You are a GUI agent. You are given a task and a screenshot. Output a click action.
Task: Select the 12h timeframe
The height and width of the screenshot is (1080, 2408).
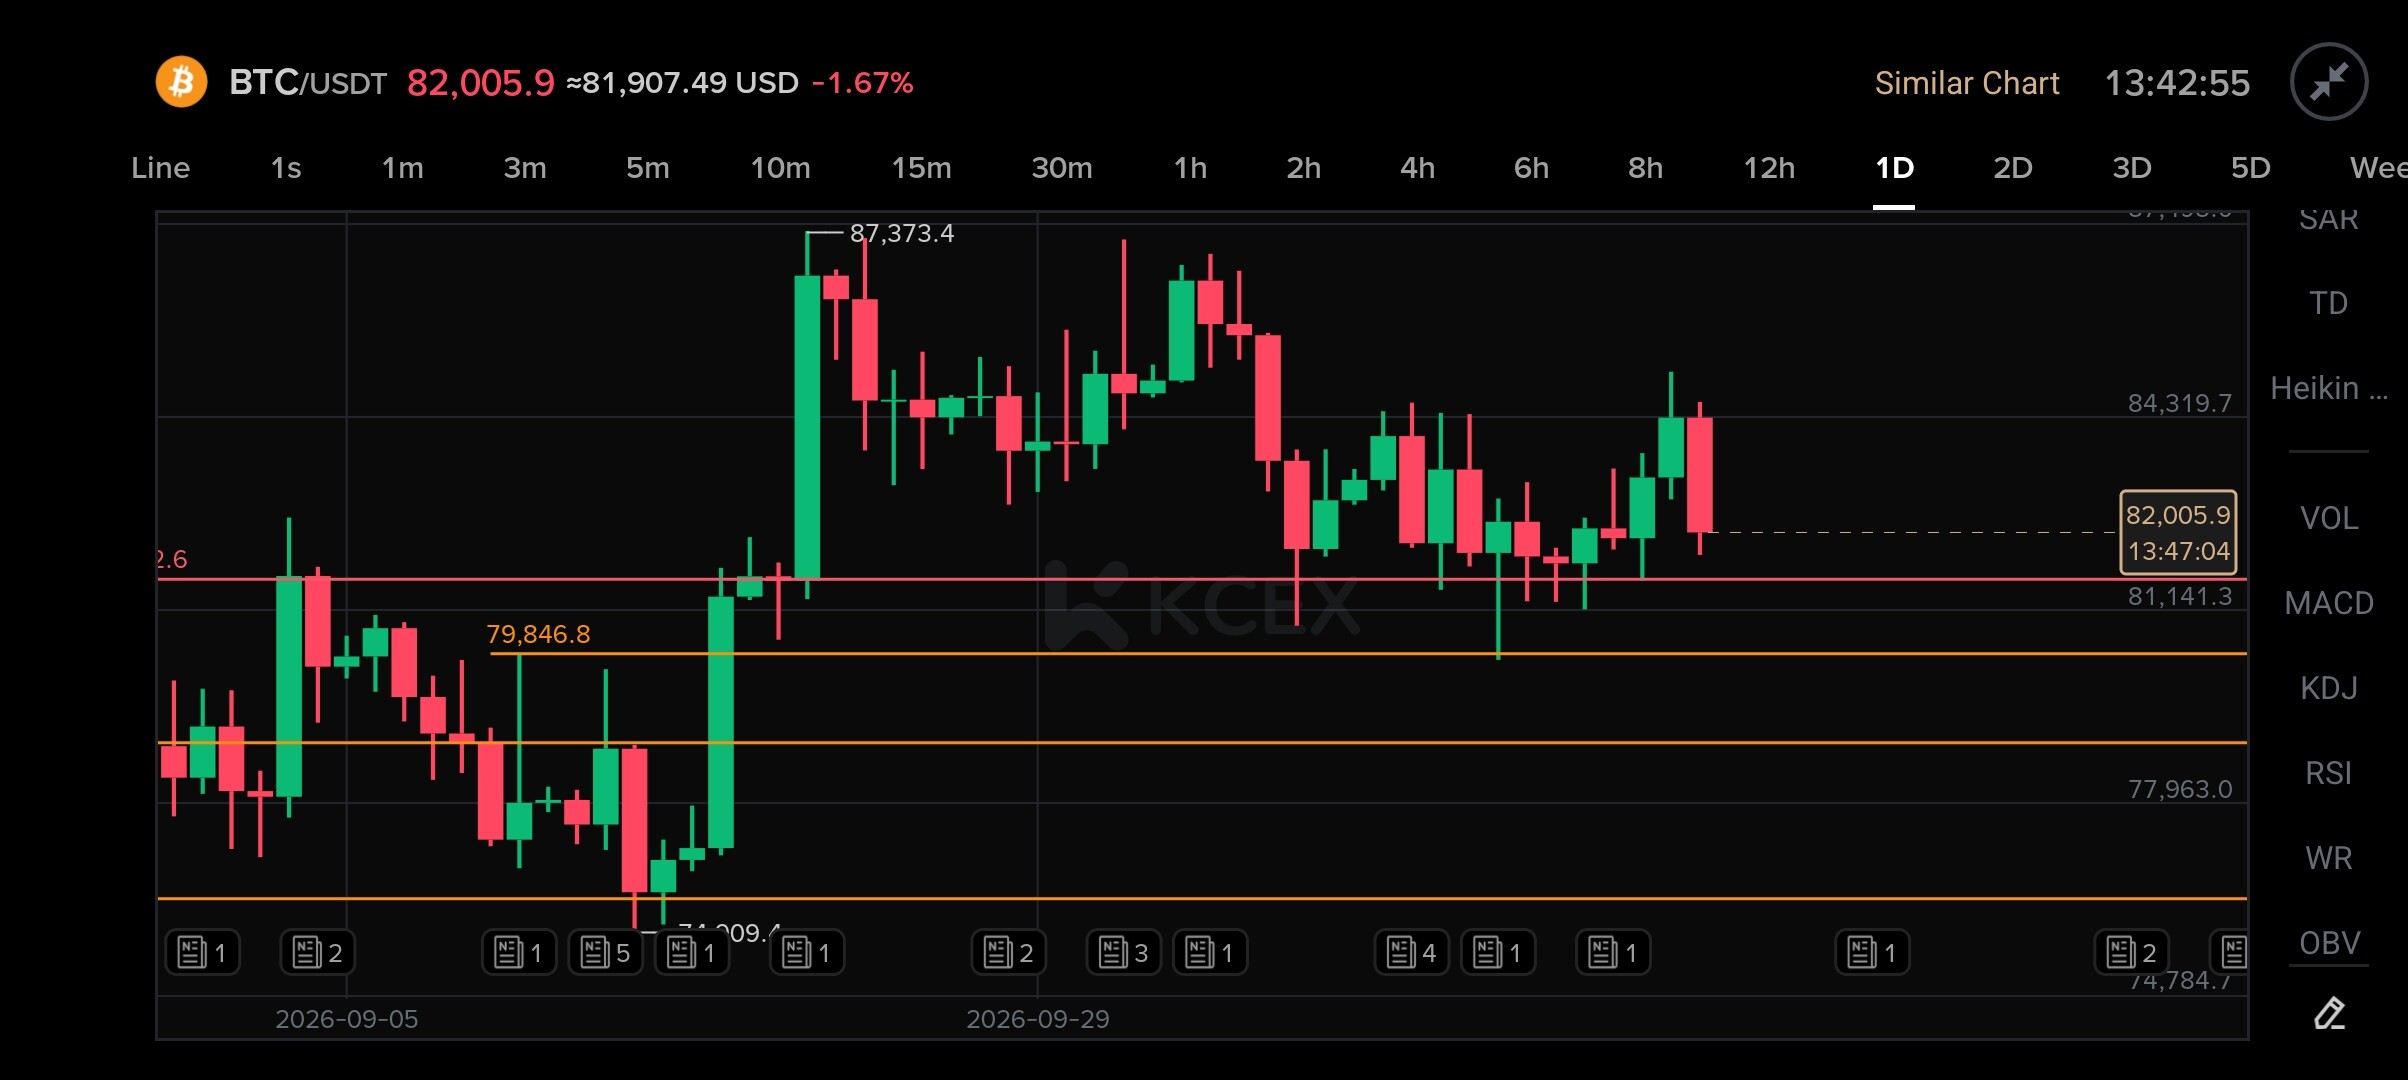1769,168
